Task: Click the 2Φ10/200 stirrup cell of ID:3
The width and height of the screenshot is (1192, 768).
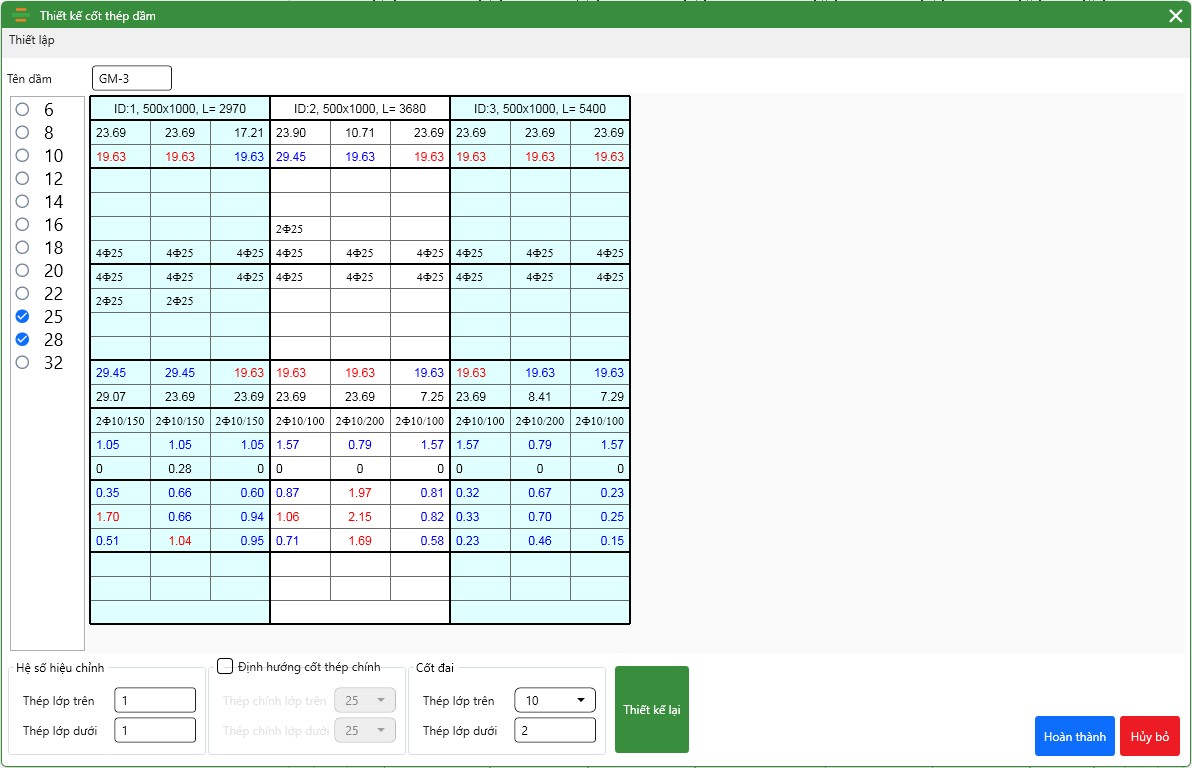Action: 540,421
